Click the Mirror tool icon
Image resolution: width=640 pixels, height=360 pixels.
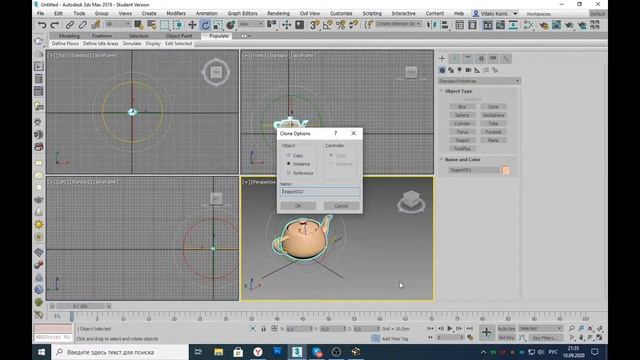tap(431, 25)
